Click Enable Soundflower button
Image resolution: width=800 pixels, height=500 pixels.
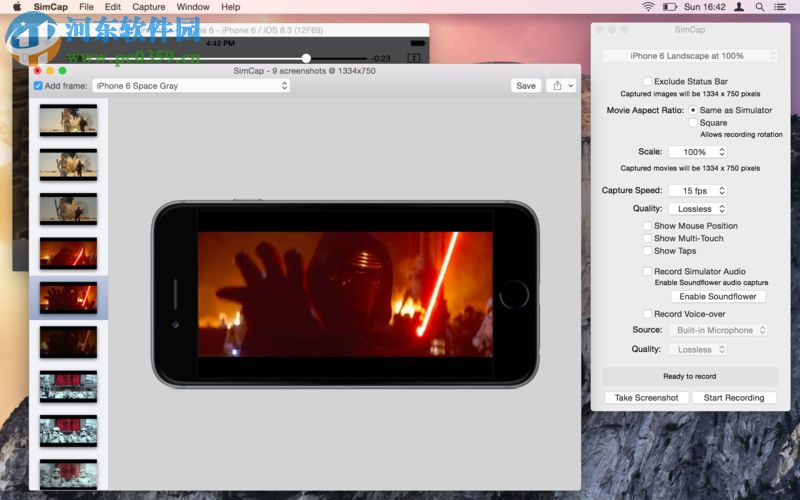coord(717,296)
